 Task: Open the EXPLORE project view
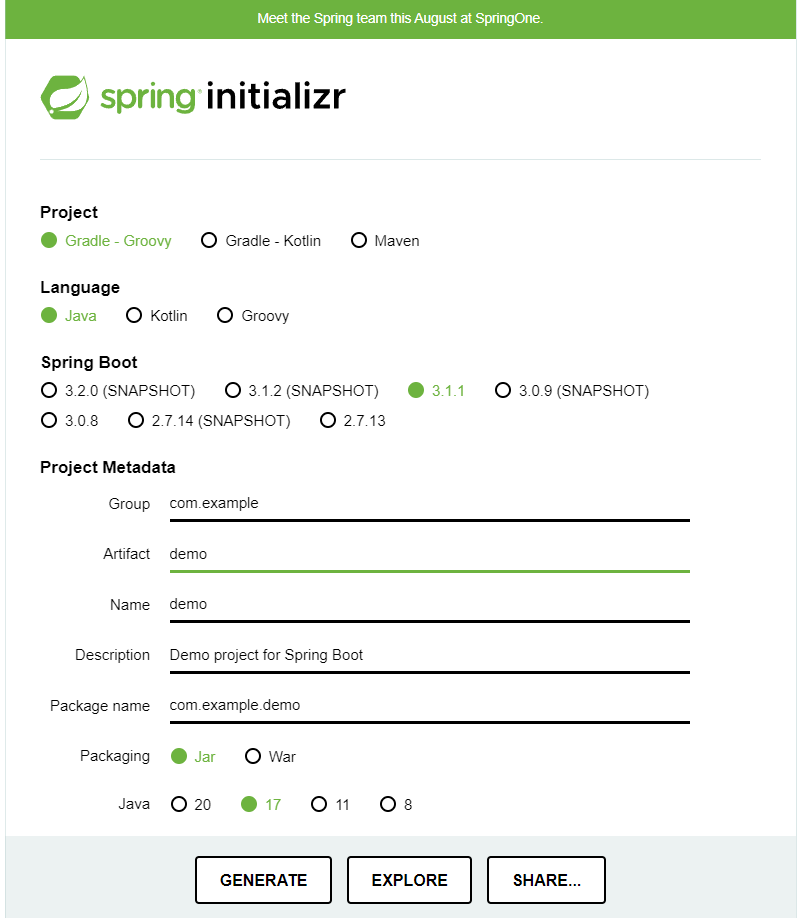tap(409, 880)
